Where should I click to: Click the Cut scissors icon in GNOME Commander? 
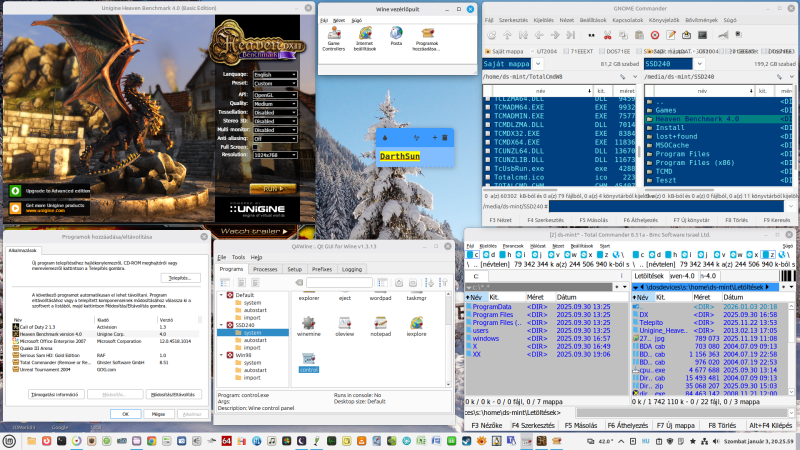pos(607,35)
